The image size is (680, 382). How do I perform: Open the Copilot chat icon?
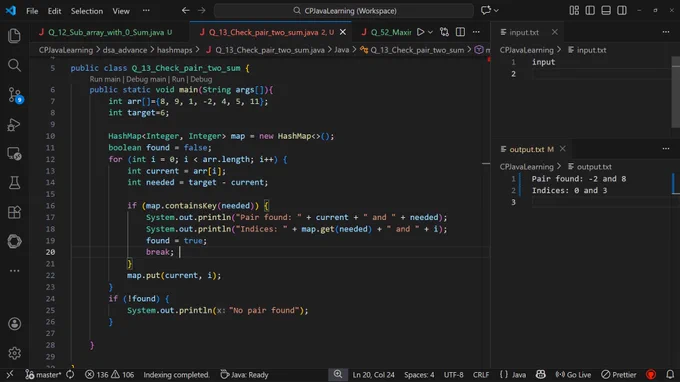tap(486, 10)
